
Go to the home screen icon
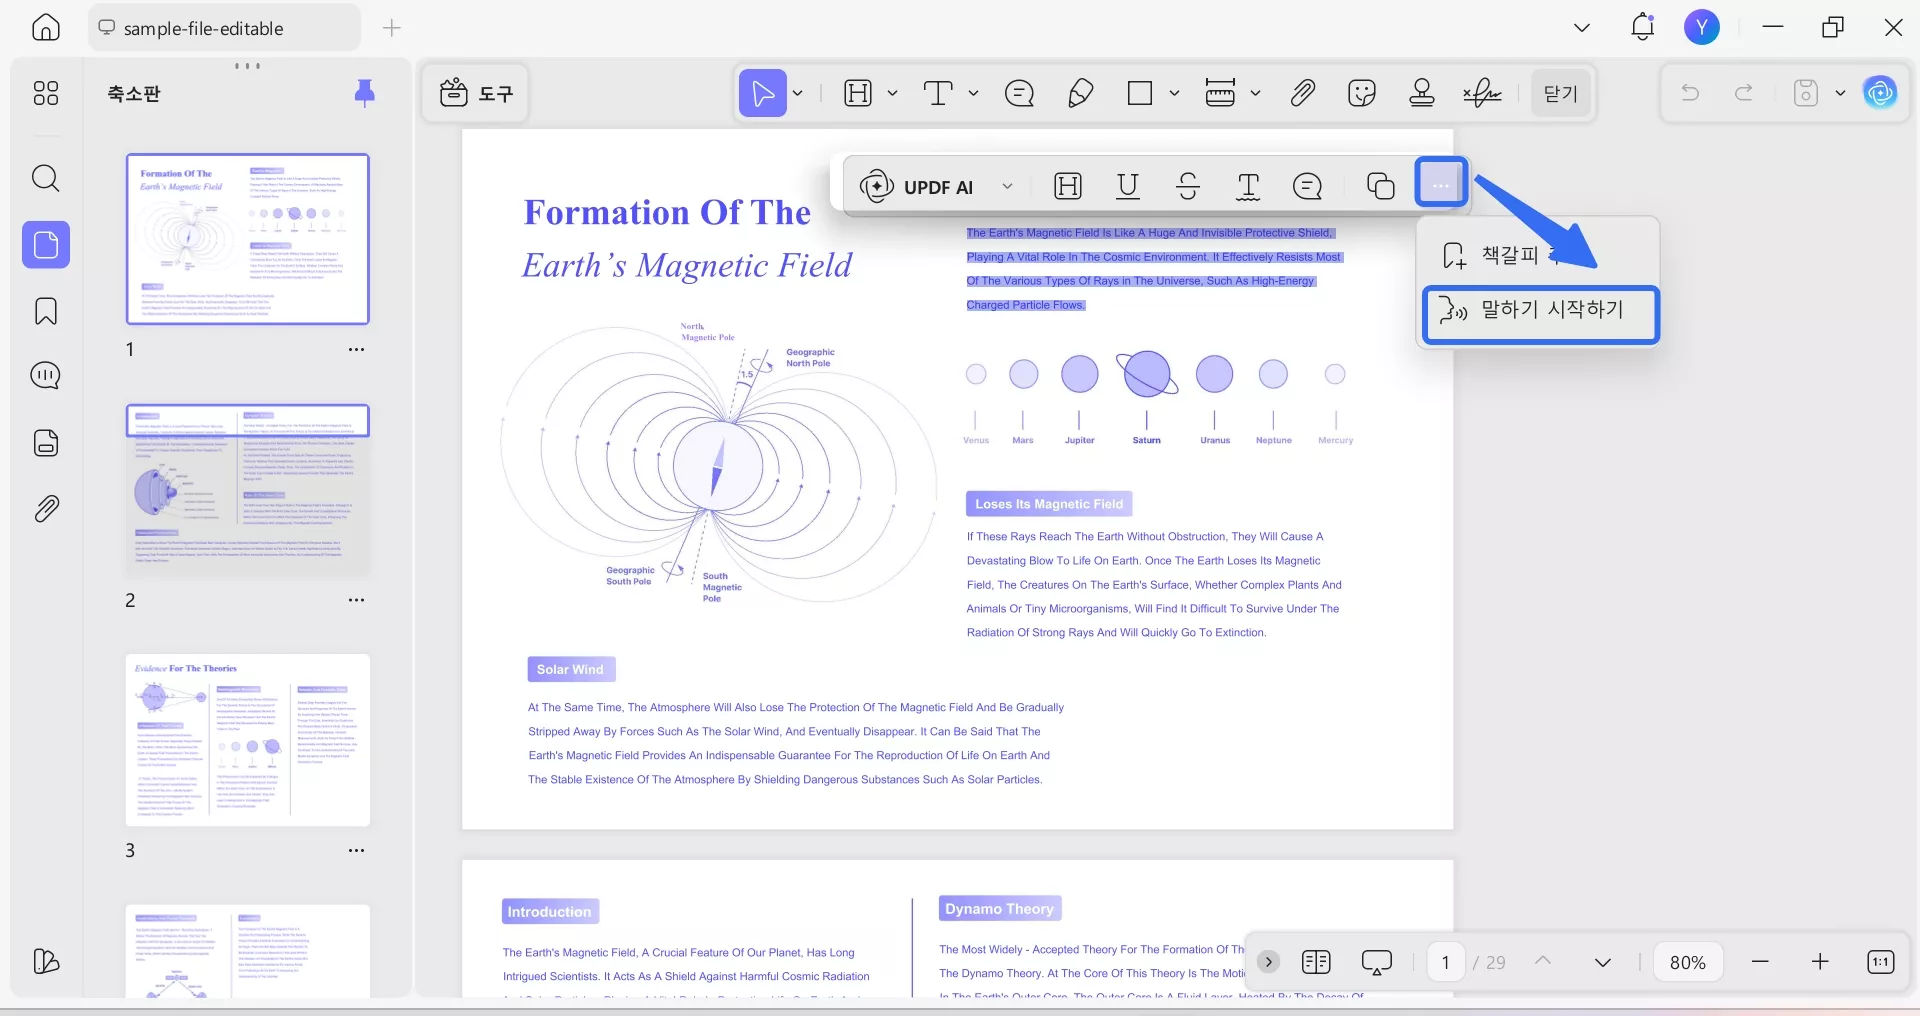point(46,27)
